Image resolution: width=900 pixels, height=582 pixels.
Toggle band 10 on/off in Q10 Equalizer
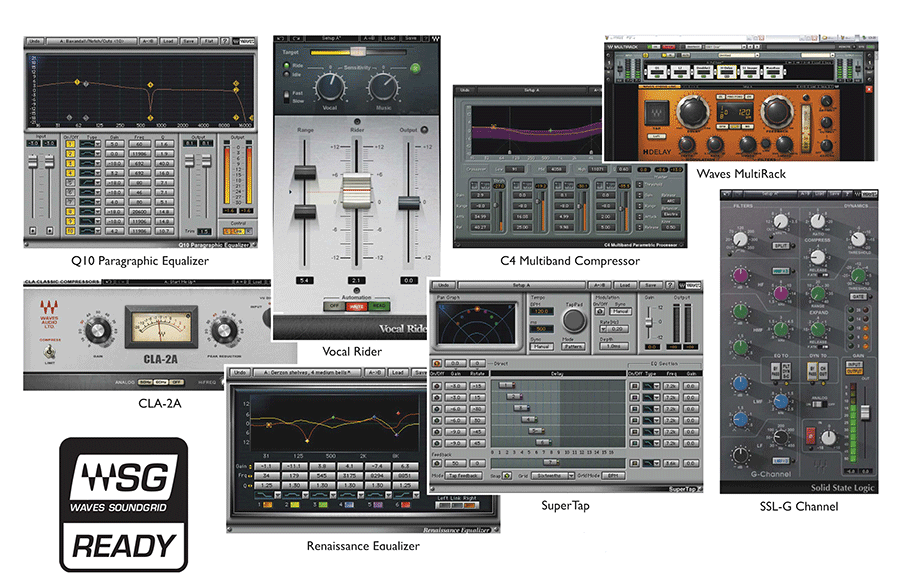[70, 231]
